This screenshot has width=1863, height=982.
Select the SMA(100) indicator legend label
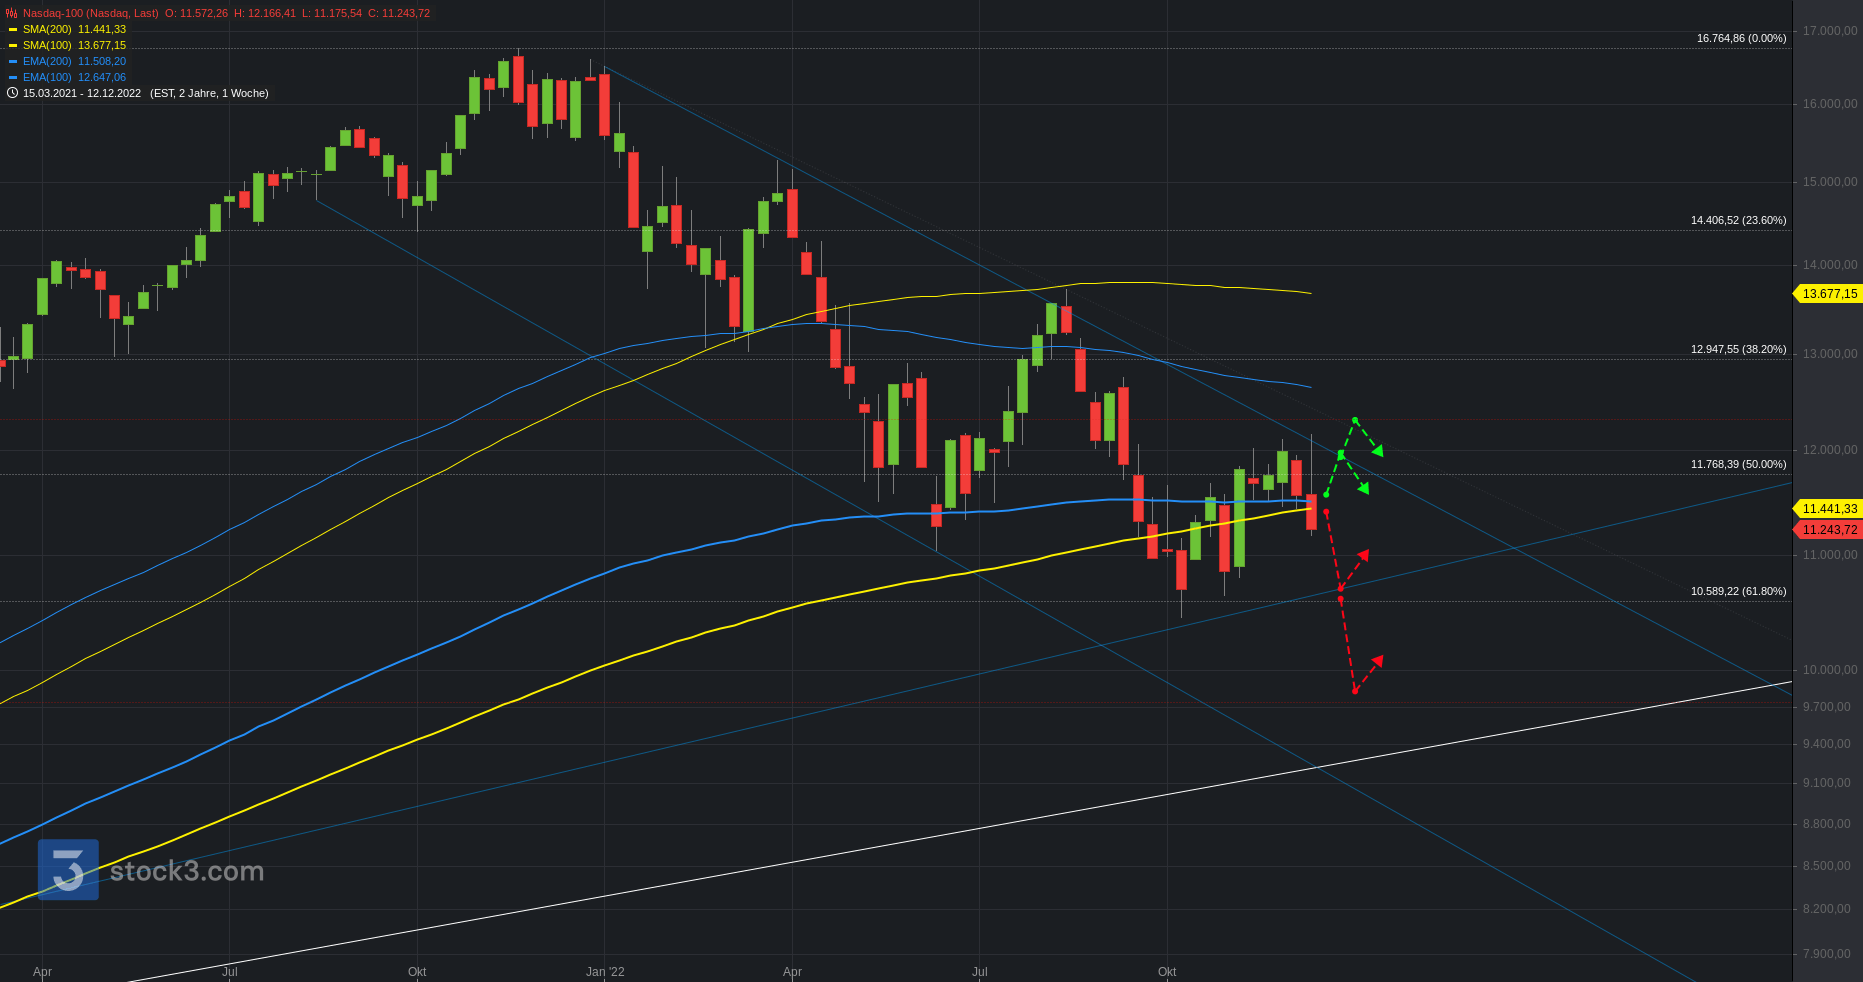47,45
